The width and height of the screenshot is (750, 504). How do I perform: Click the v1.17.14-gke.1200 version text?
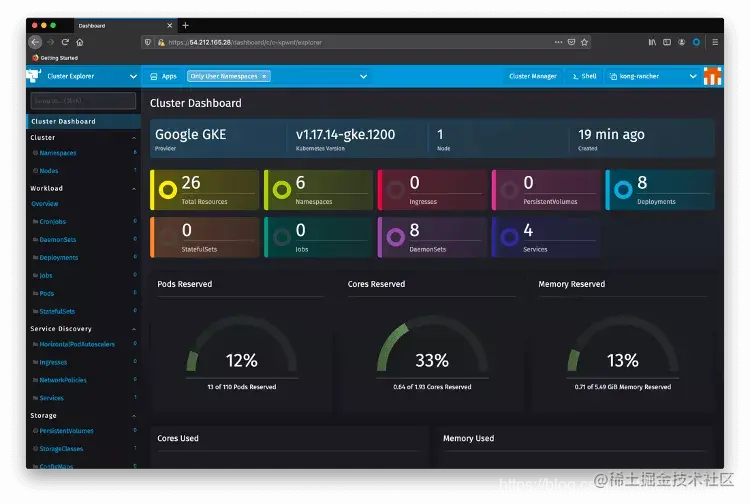[x=345, y=135]
